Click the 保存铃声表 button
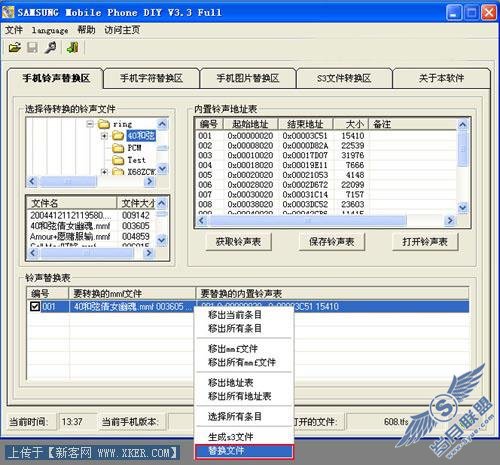Screen dimensions: 500x465 [332, 242]
